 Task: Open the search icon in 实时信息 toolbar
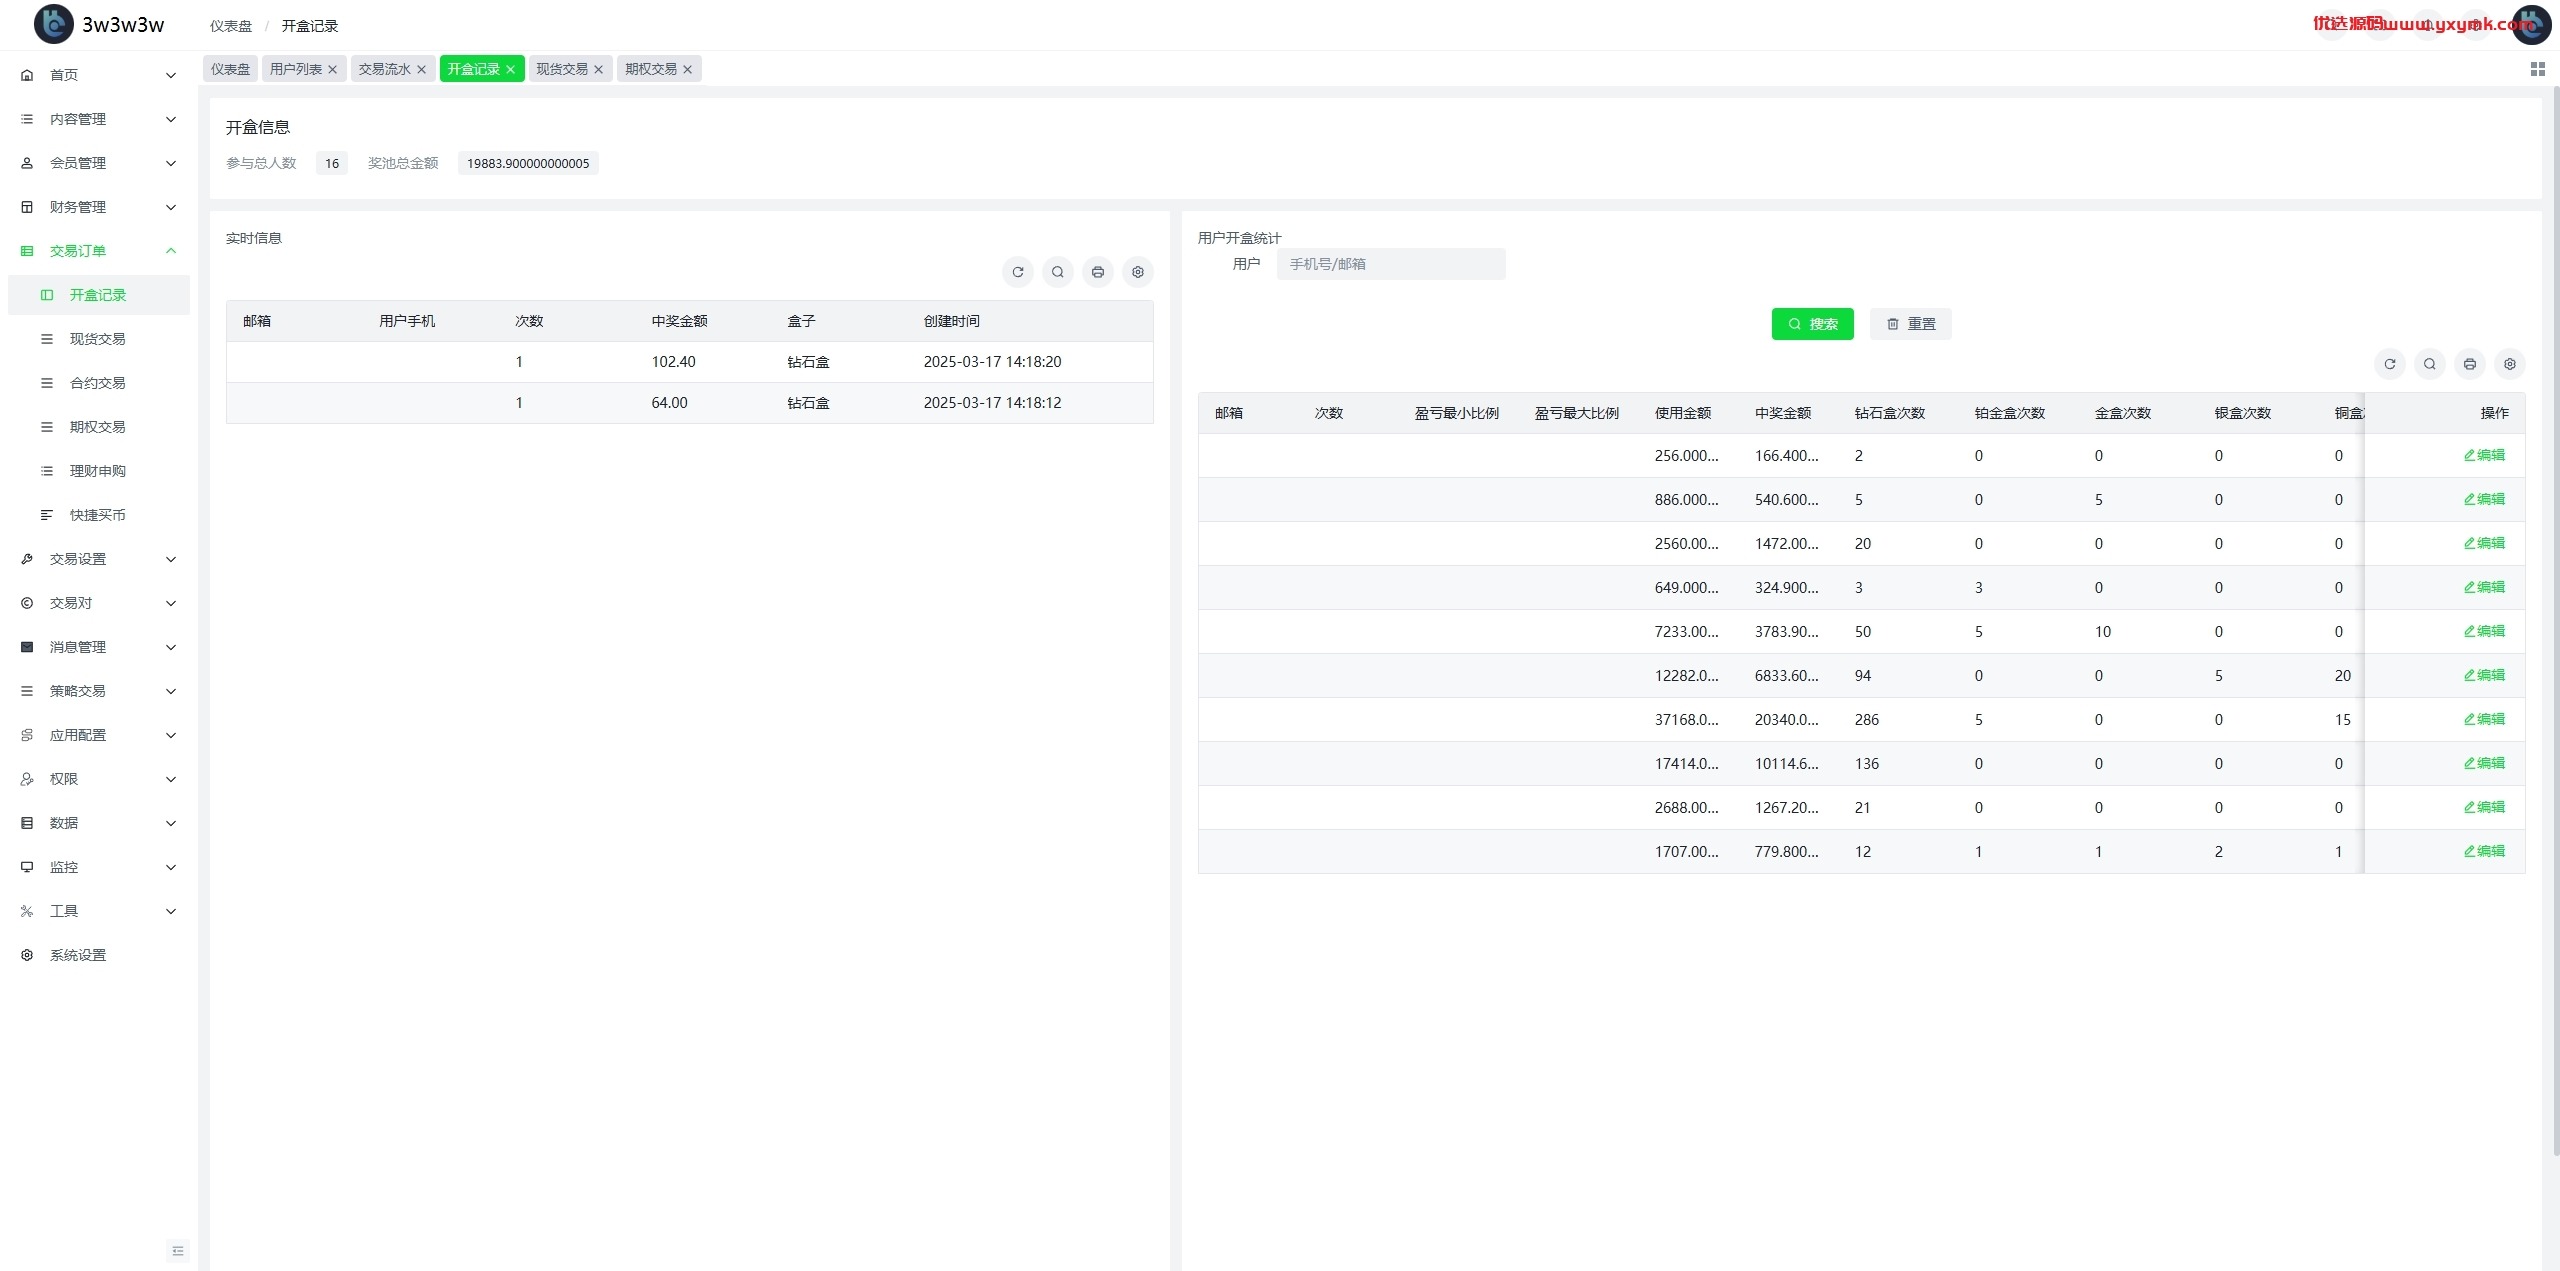click(x=1057, y=272)
